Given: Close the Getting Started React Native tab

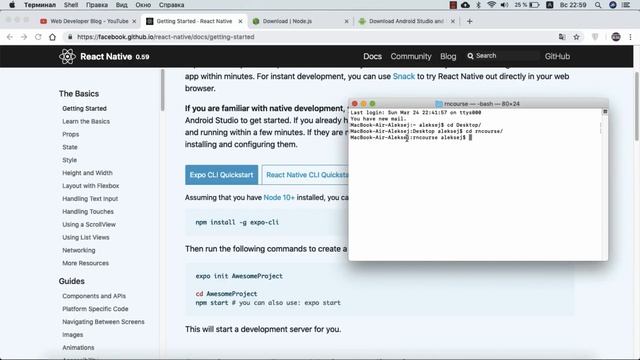Looking at the screenshot, I should click(240, 21).
